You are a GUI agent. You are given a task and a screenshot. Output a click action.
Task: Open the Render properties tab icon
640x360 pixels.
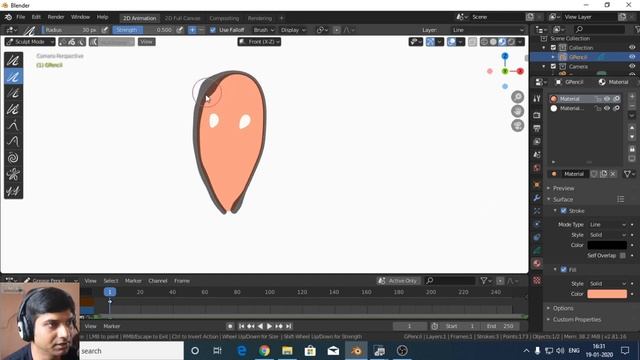point(537,116)
